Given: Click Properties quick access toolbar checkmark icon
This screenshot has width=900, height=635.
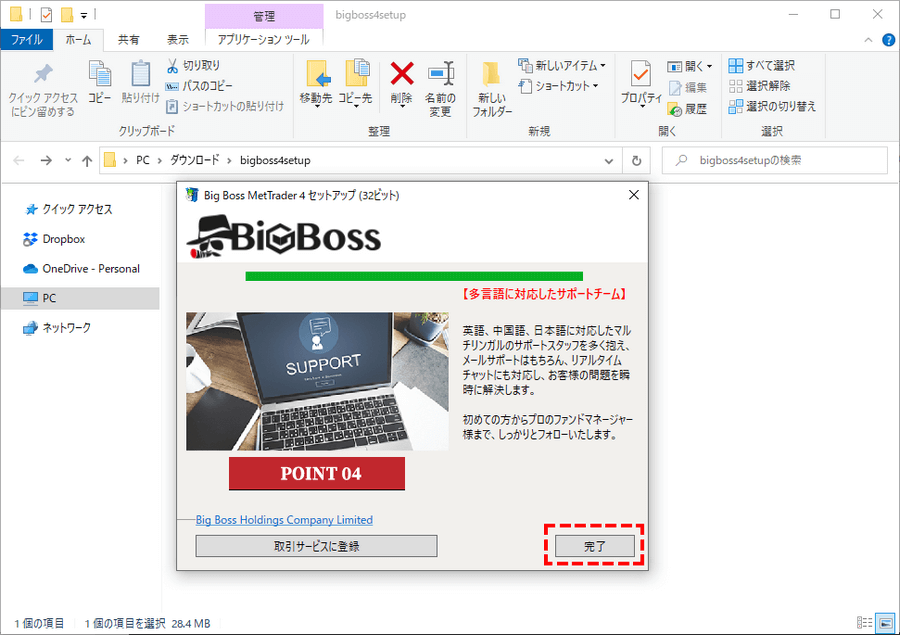Looking at the screenshot, I should pyautogui.click(x=46, y=15).
